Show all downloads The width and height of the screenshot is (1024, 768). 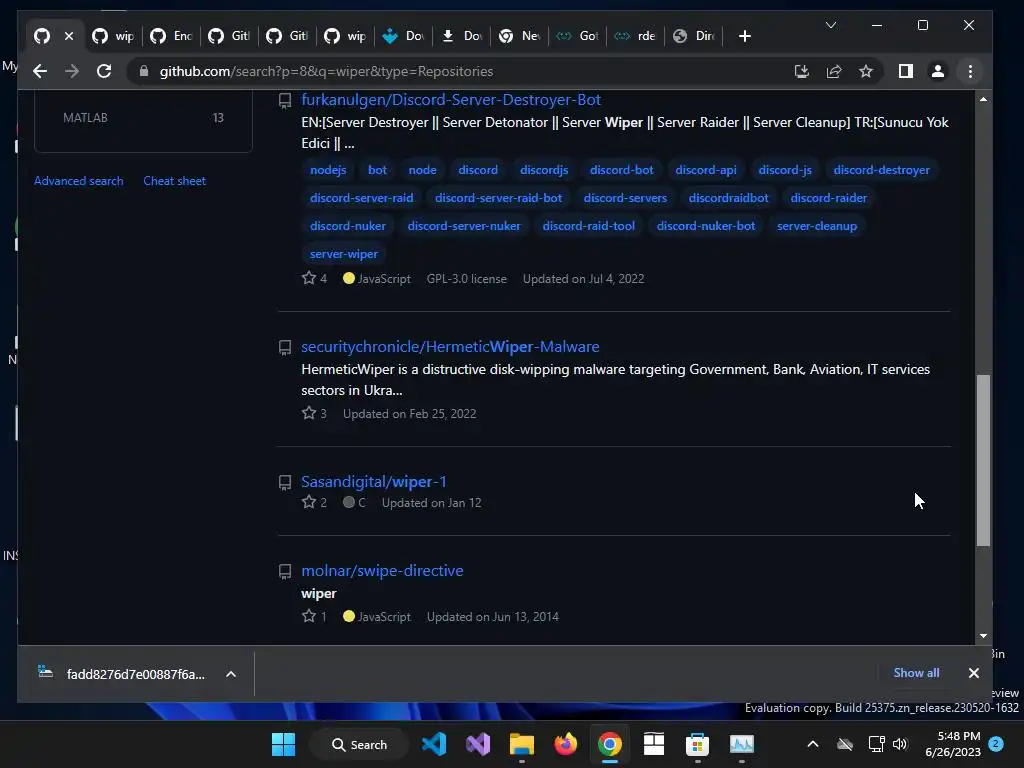tap(916, 673)
